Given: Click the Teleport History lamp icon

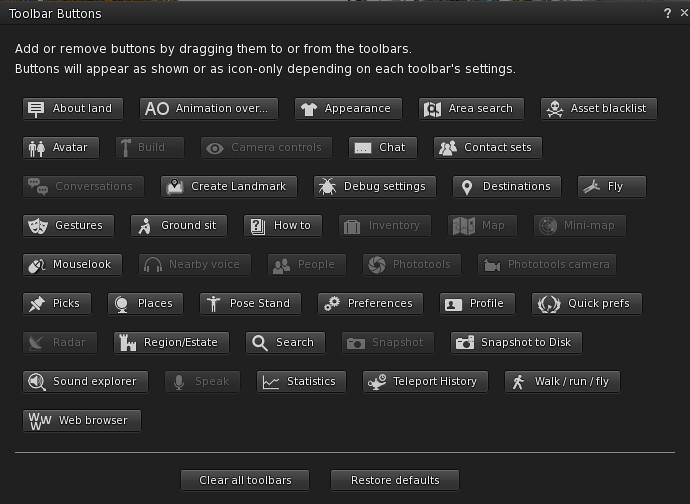Looking at the screenshot, I should click(377, 382).
